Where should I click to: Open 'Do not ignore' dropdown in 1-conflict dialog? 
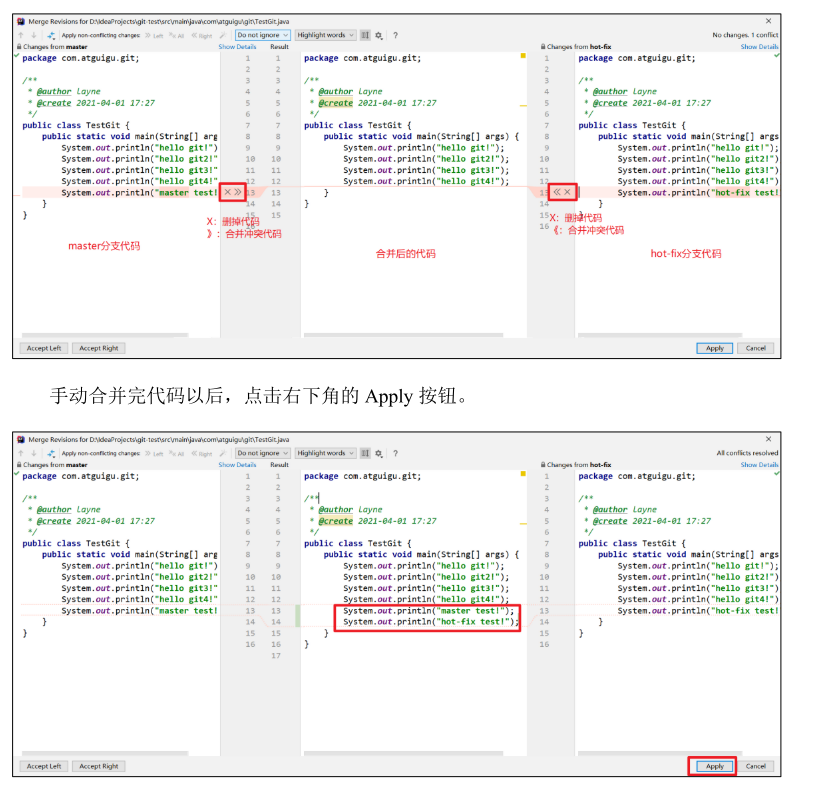pos(263,35)
